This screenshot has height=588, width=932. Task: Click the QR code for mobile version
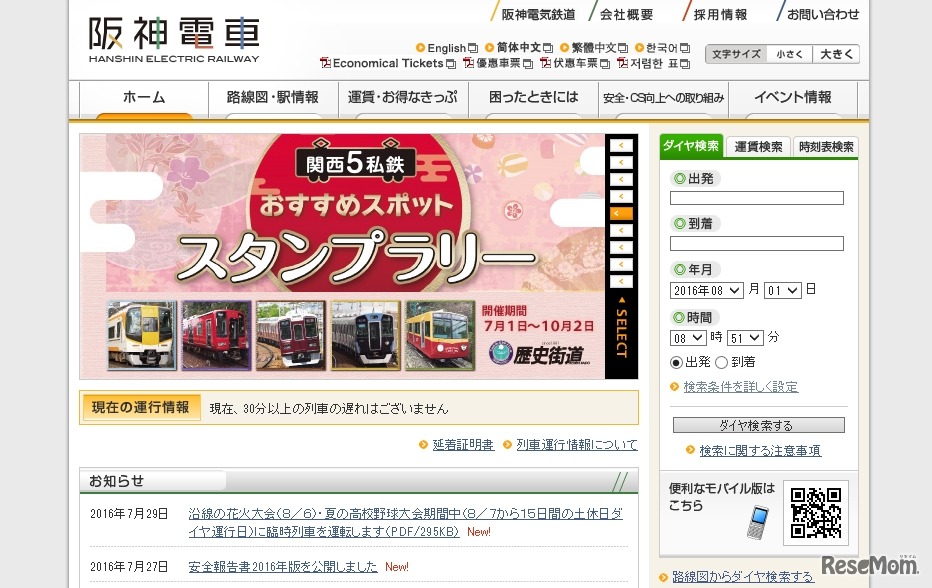click(x=816, y=512)
